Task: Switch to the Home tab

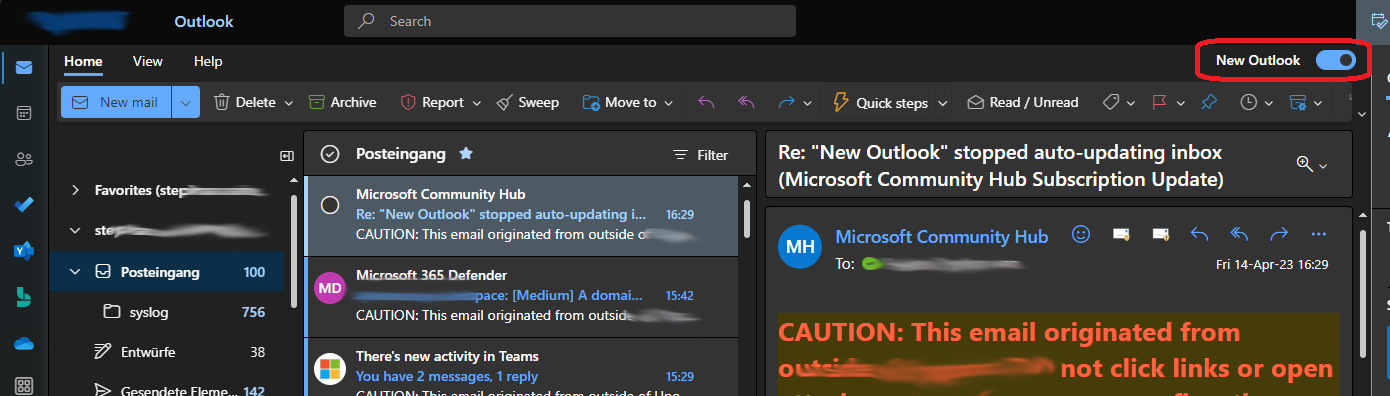Action: tap(83, 61)
